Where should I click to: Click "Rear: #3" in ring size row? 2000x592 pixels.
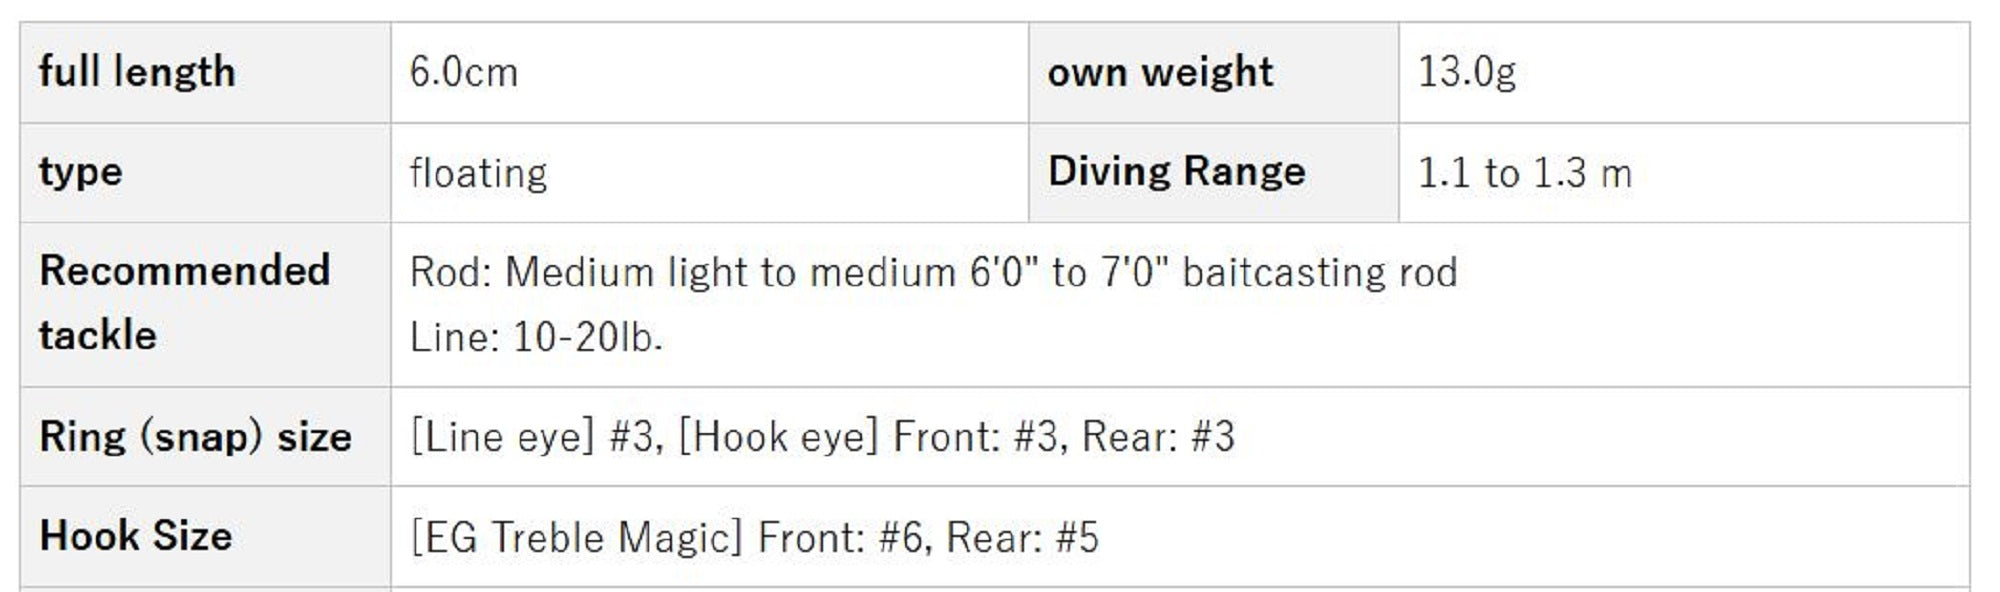click(x=1158, y=437)
